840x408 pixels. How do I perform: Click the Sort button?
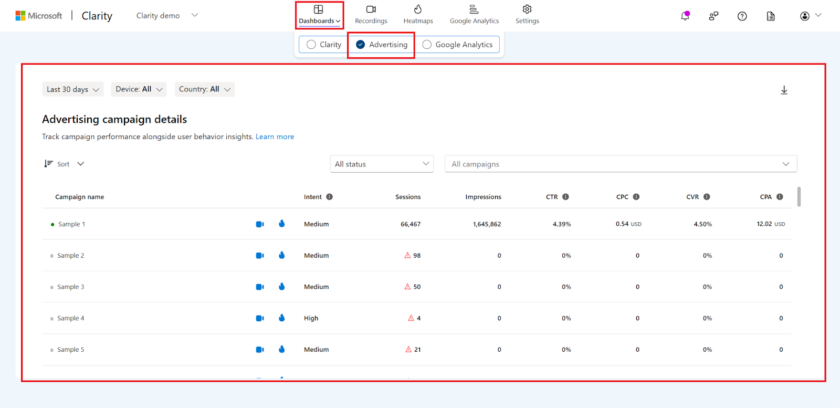[x=64, y=163]
